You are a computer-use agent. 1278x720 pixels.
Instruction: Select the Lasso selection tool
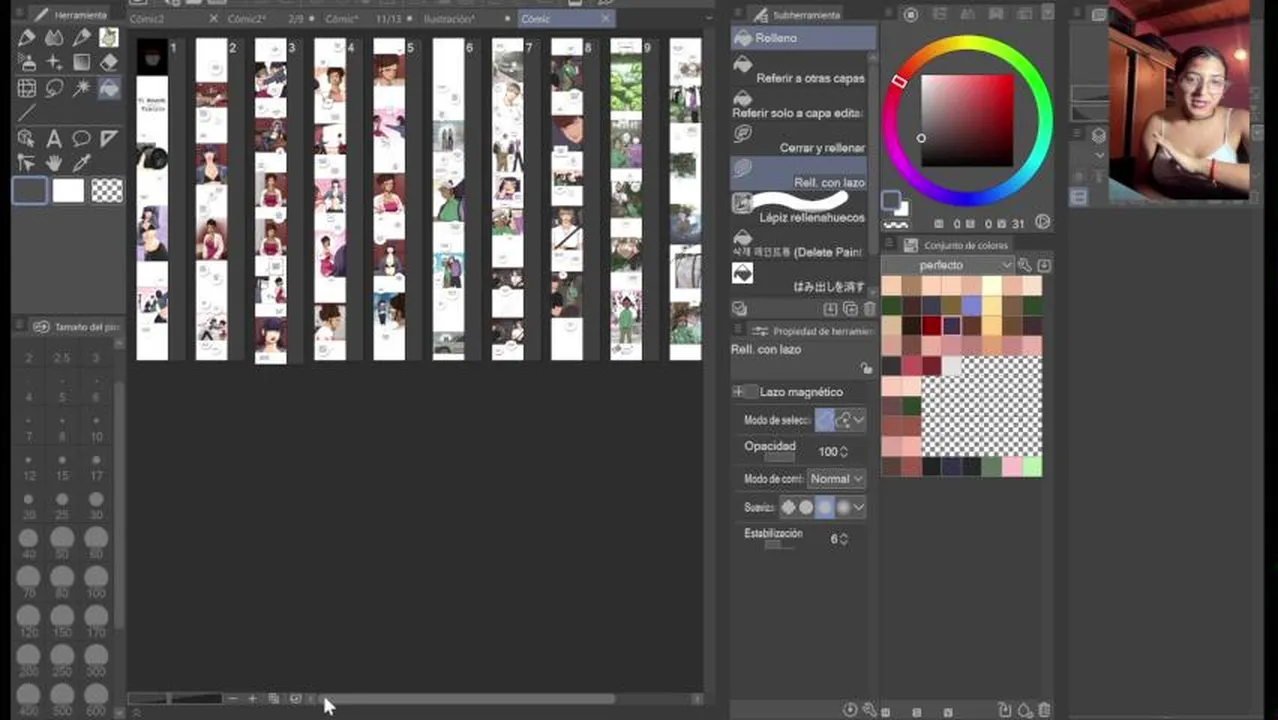pos(54,88)
